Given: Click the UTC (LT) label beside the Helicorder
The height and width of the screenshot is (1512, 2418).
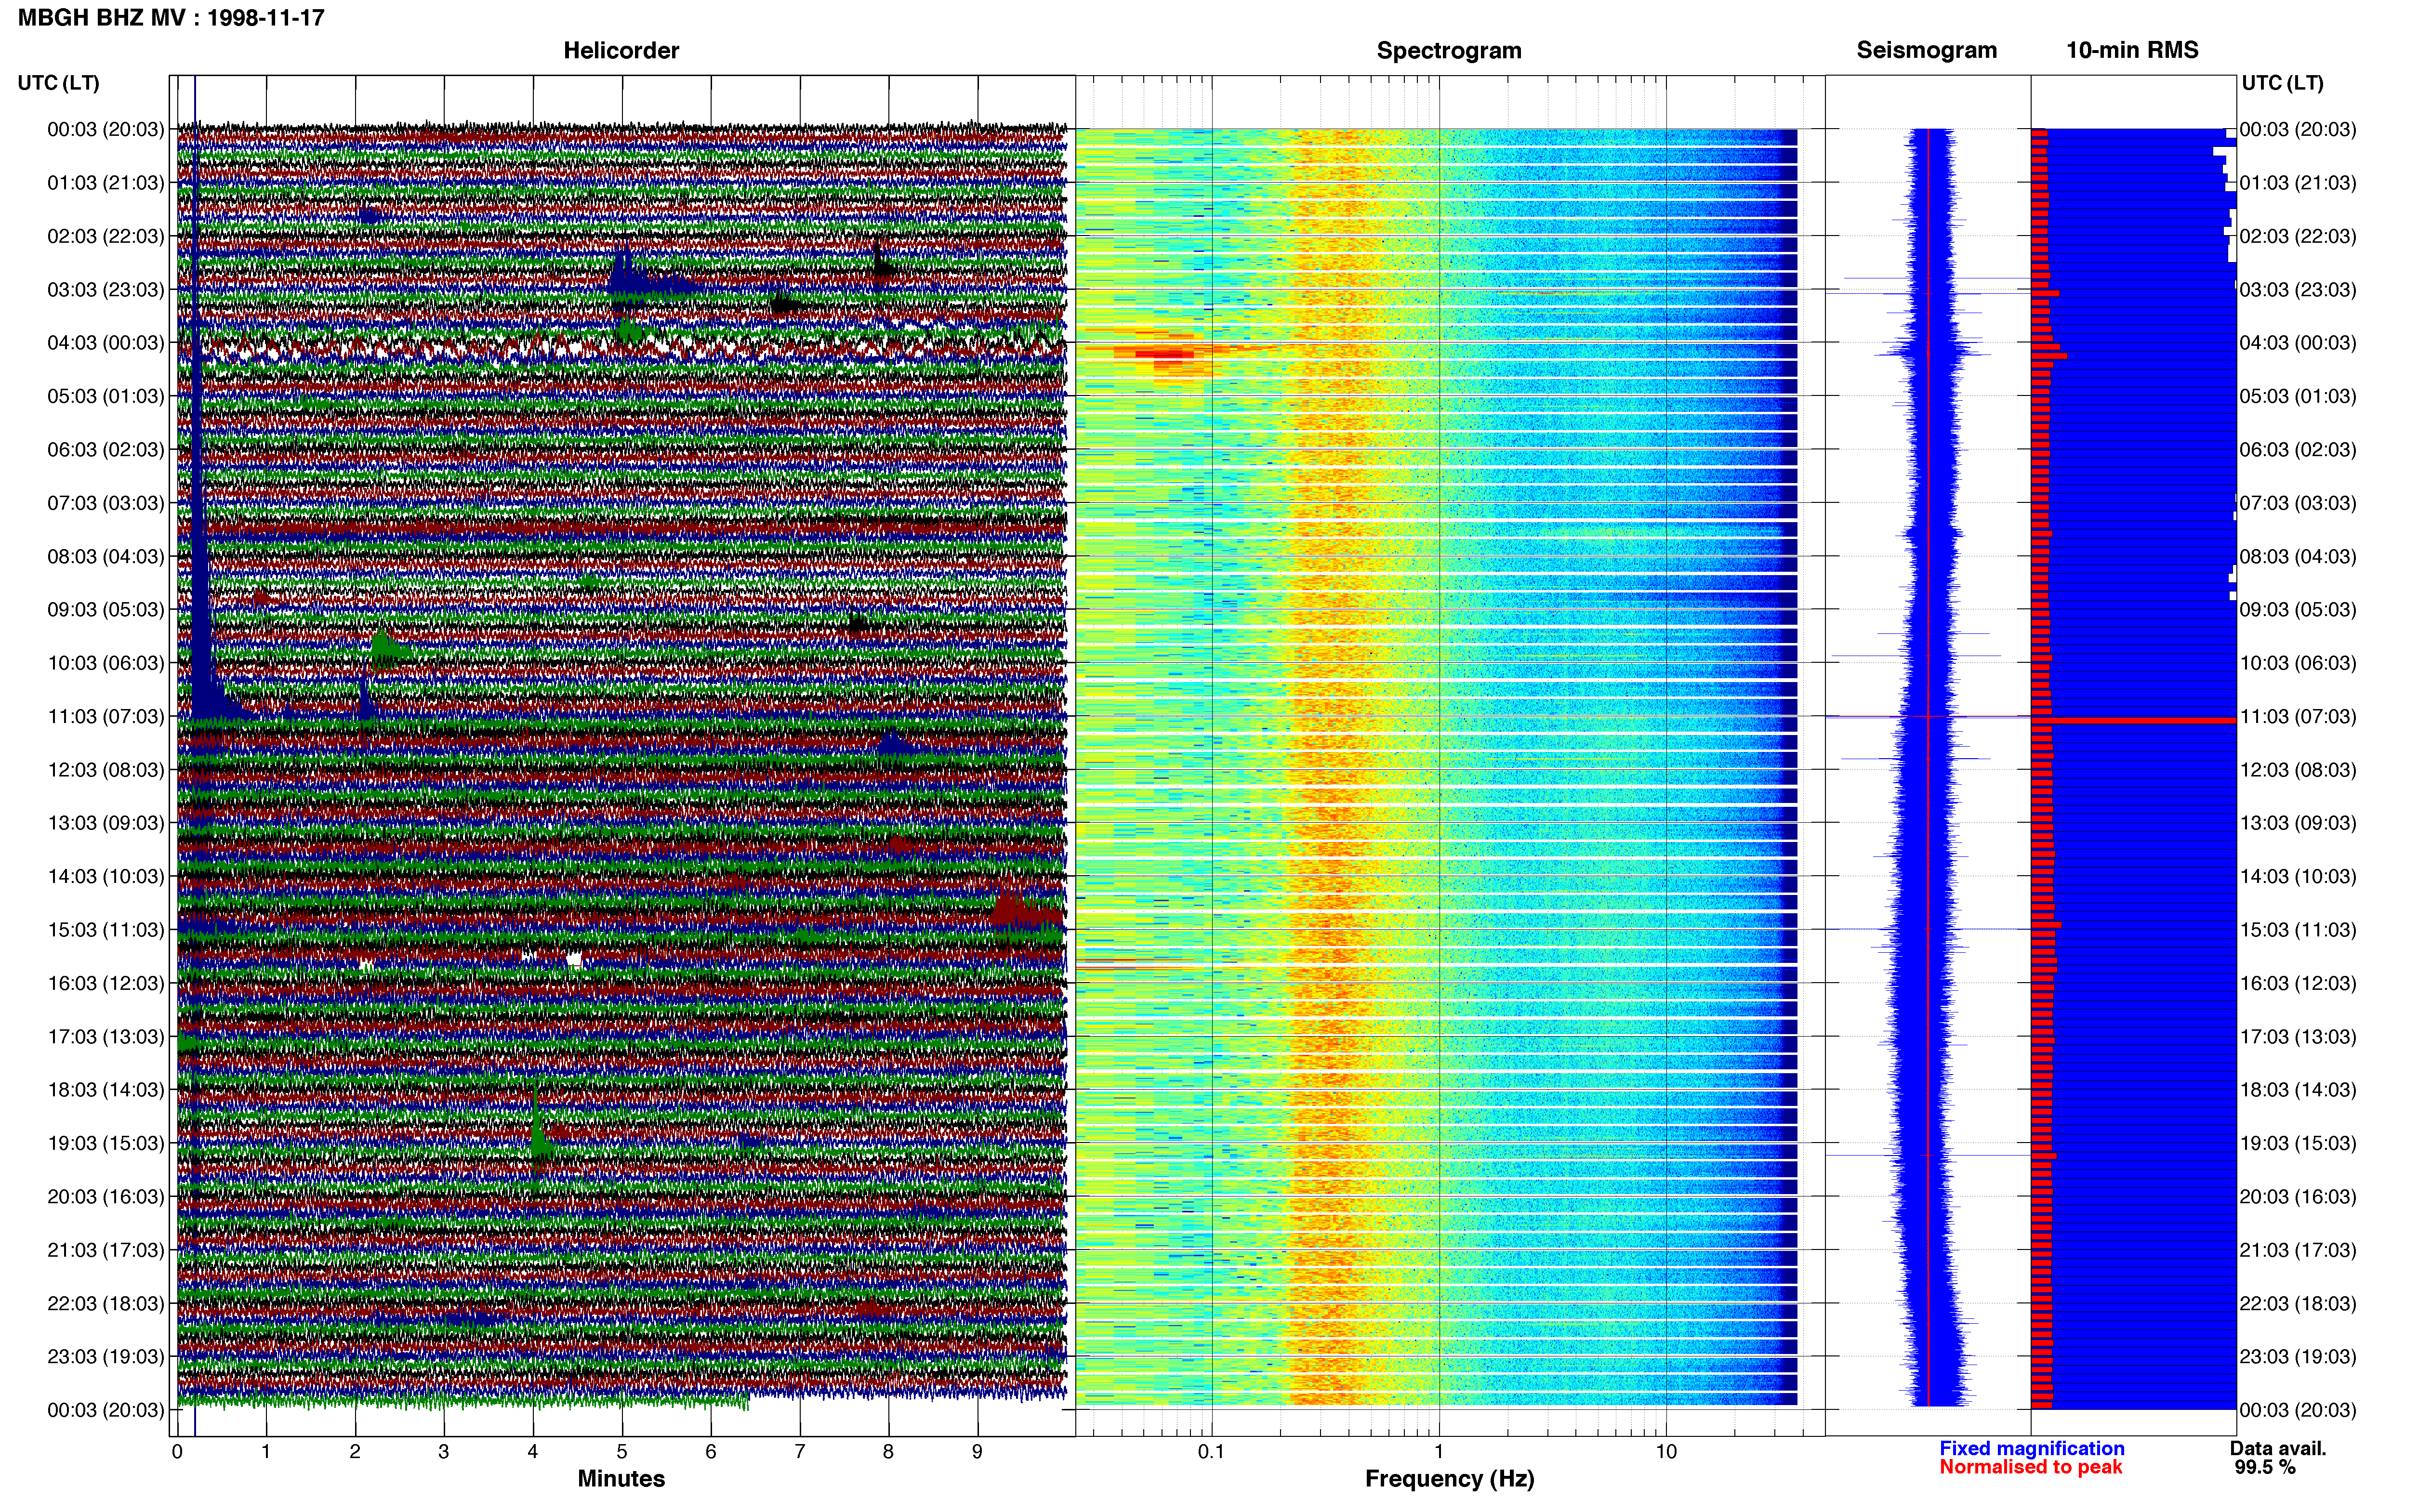Looking at the screenshot, I should [x=58, y=83].
